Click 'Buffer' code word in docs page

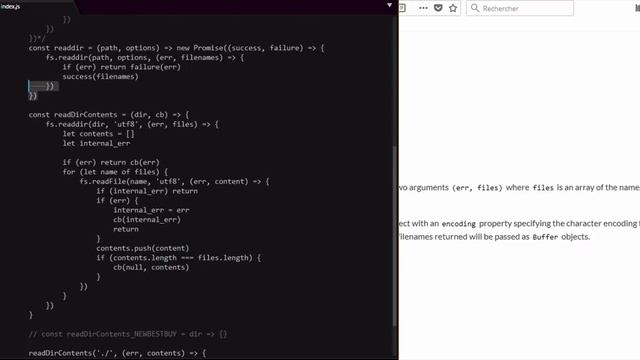pos(545,237)
